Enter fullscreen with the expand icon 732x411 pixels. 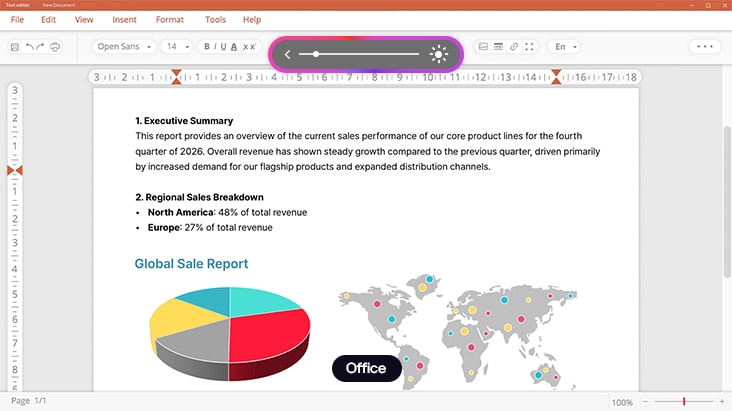[x=529, y=47]
